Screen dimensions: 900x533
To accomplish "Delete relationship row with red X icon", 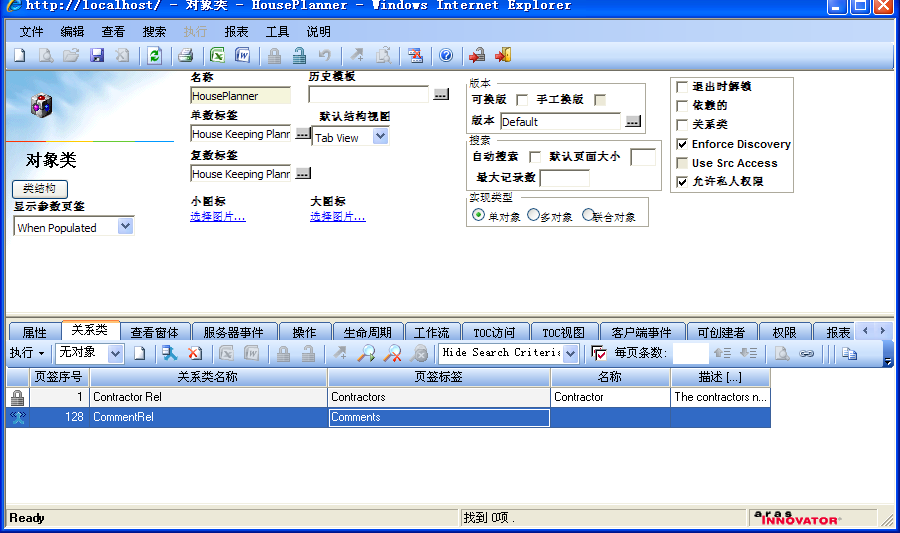I will pos(195,353).
